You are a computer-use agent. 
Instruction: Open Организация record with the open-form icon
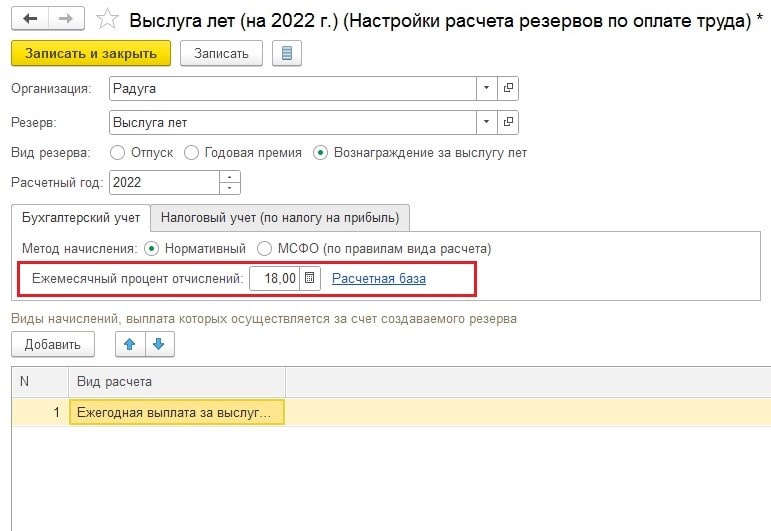508,88
